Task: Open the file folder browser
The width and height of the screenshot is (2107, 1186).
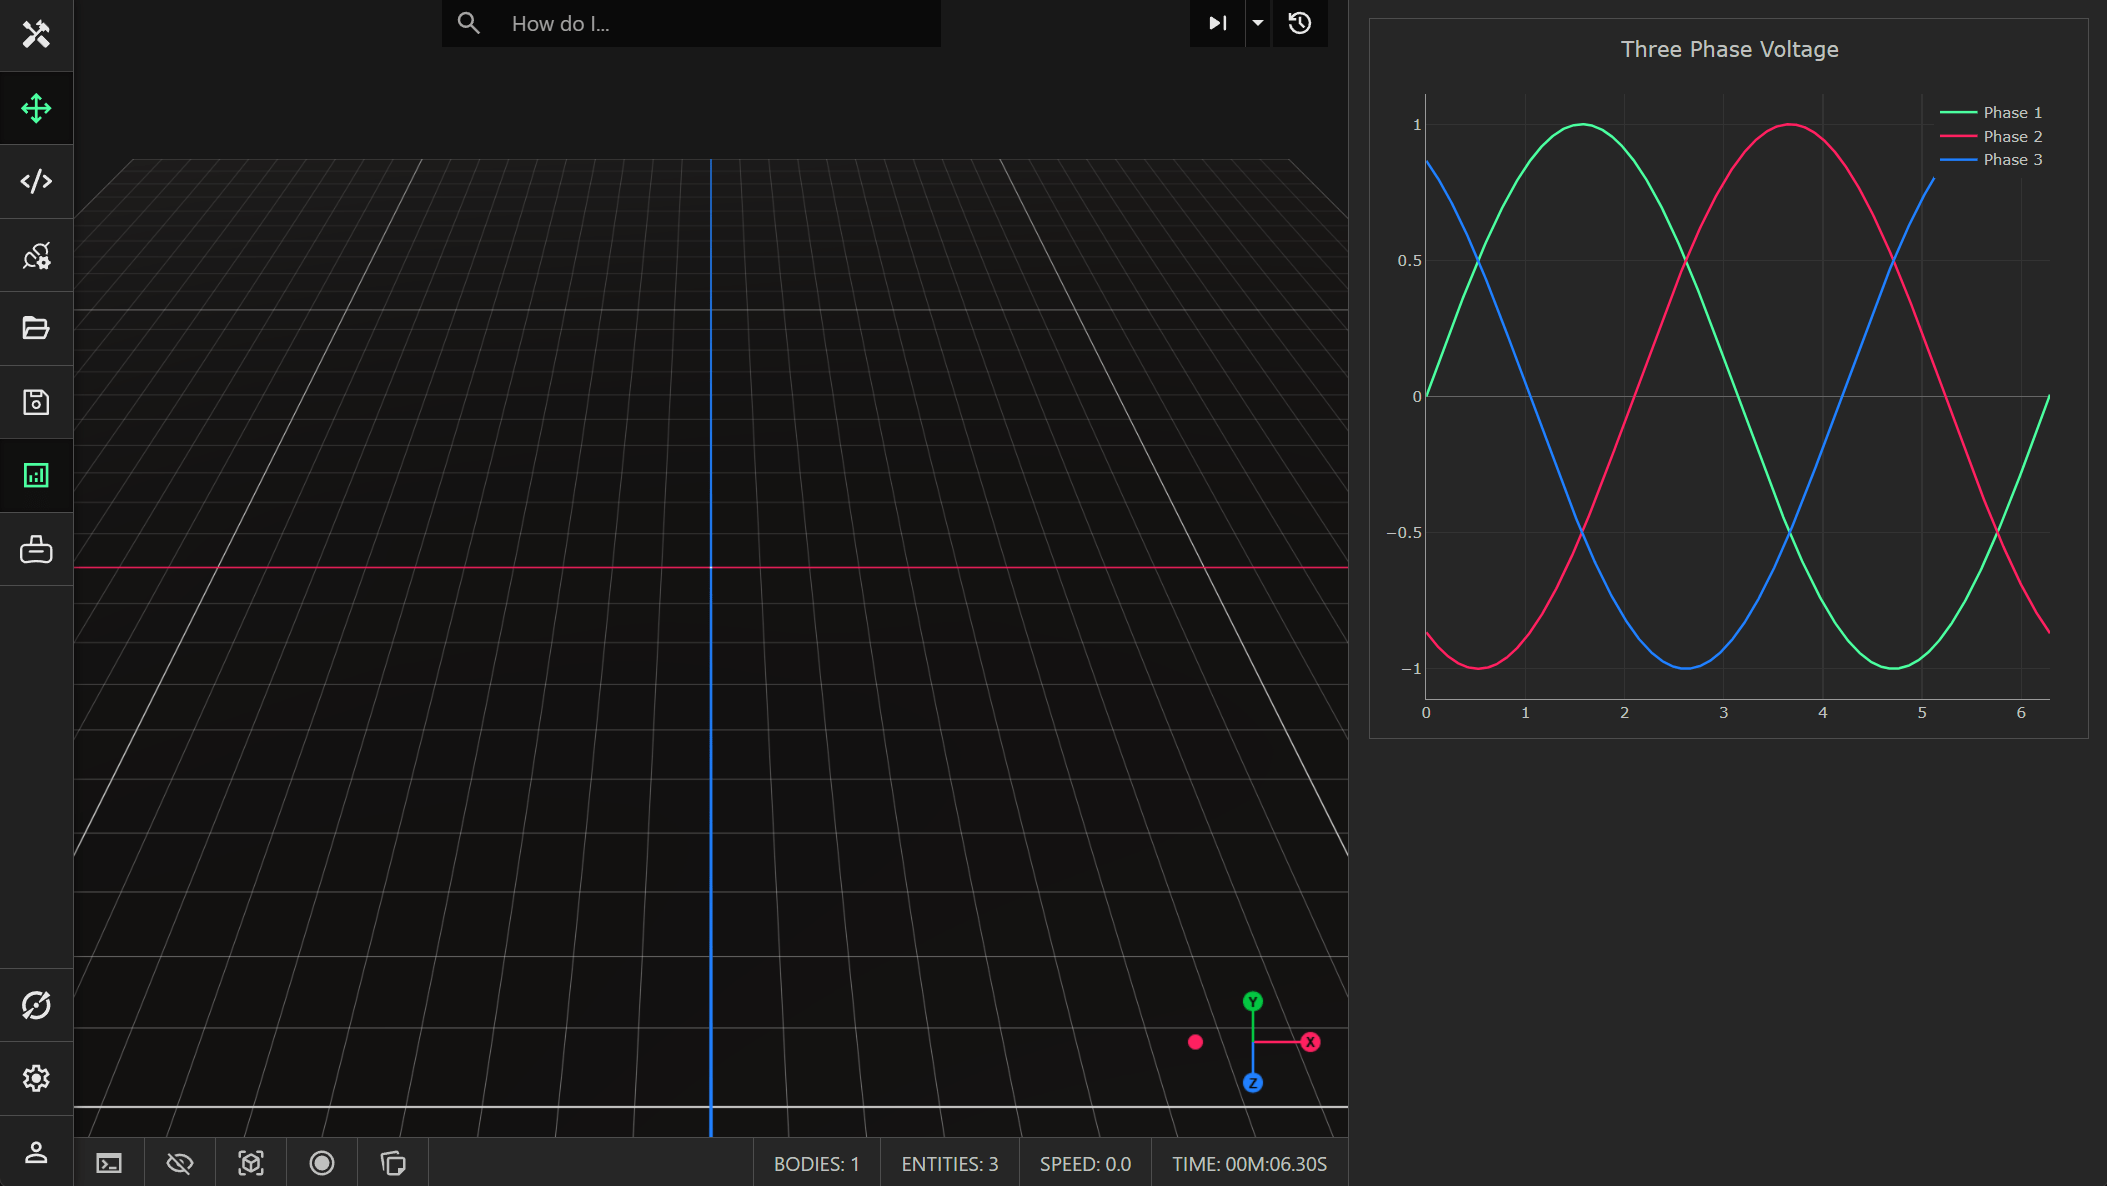Action: point(36,328)
